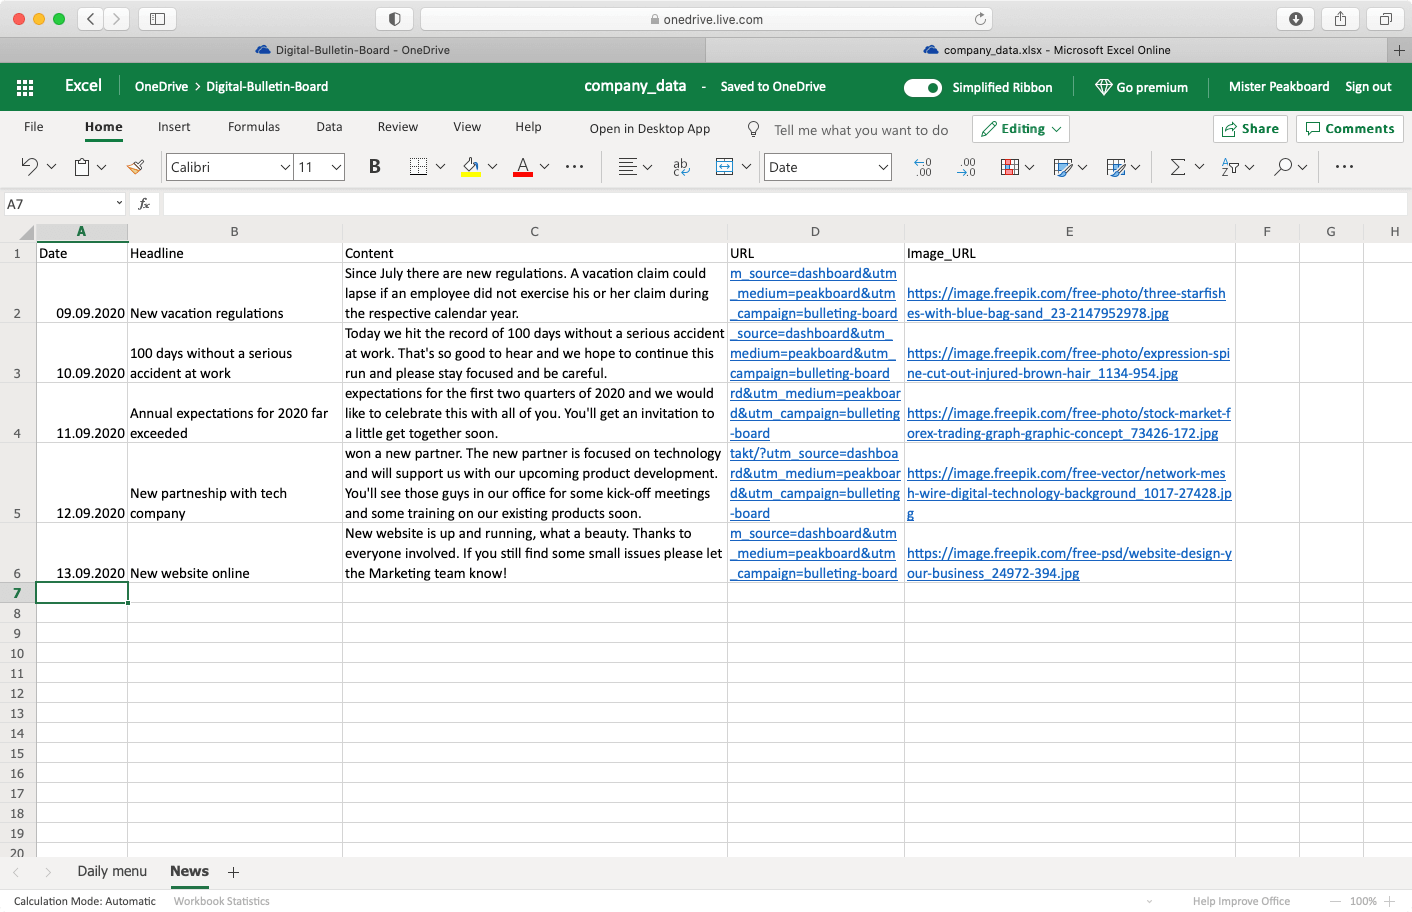Open the Date number format dropdown
Image resolution: width=1412 pixels, height=912 pixels.
(883, 167)
